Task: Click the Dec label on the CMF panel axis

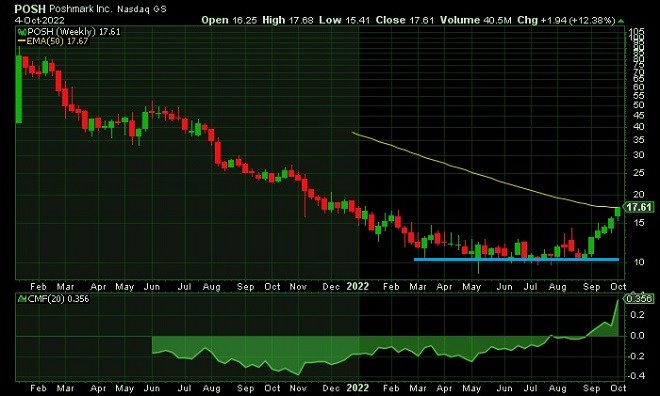Action: (331, 388)
